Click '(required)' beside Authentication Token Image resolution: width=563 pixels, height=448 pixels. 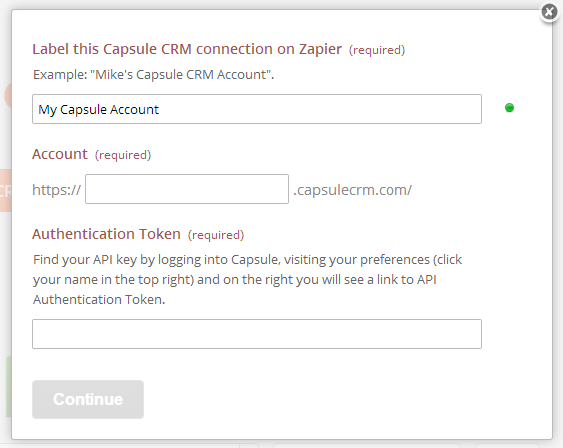click(x=216, y=235)
